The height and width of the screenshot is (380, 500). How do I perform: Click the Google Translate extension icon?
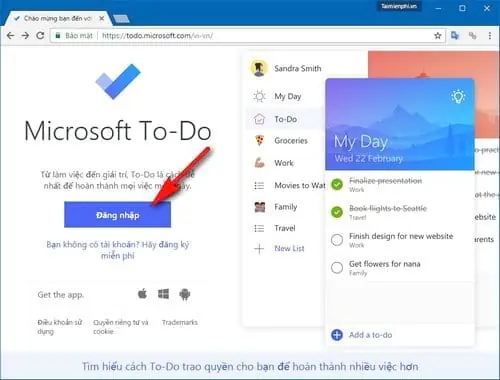click(x=455, y=35)
